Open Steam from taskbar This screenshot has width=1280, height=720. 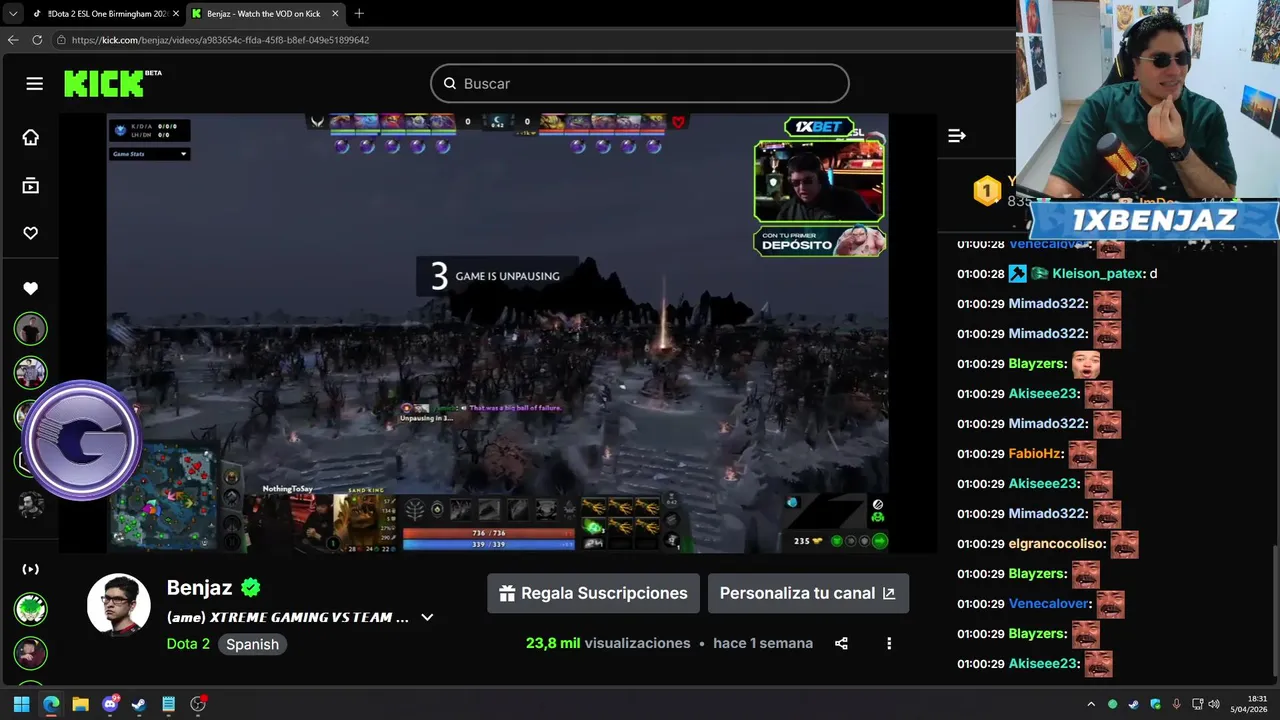[139, 704]
